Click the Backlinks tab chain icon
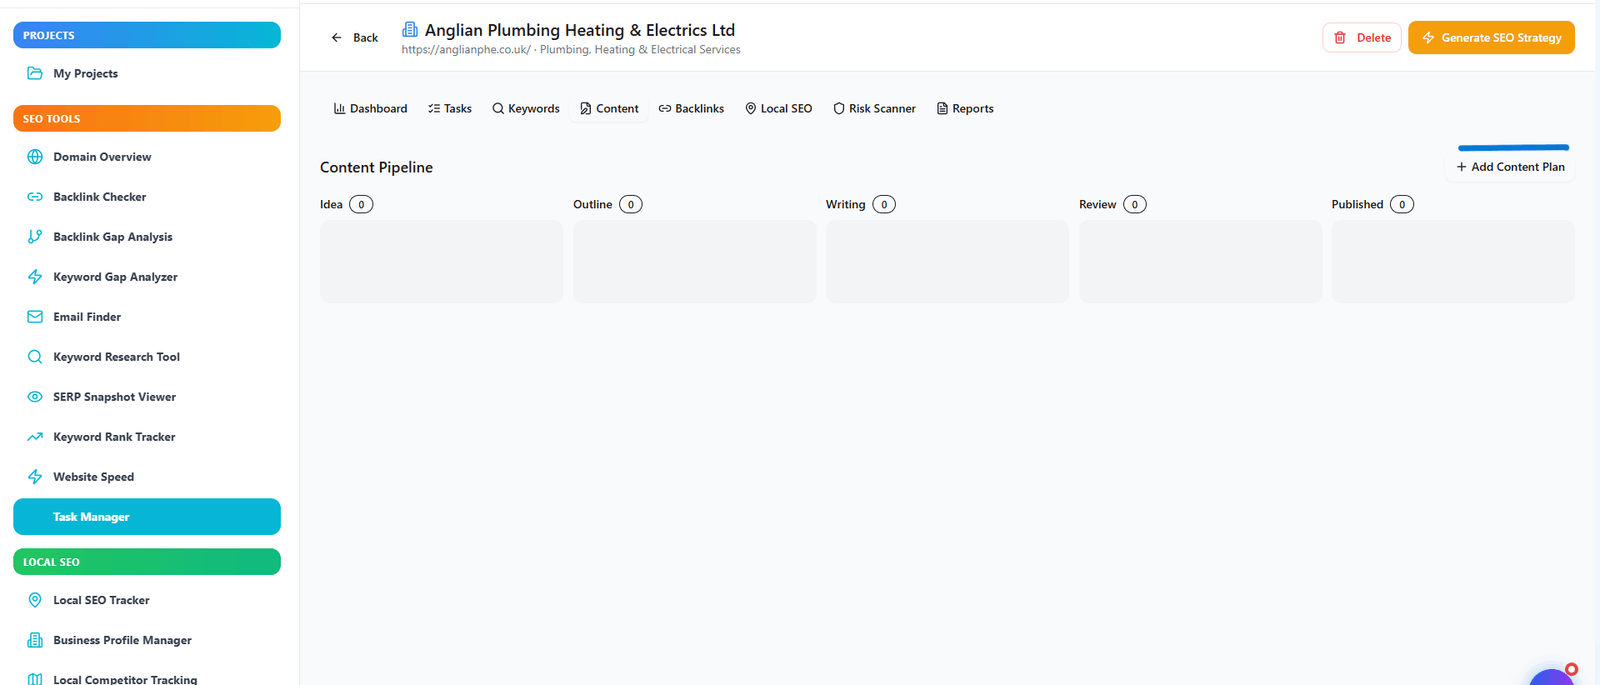The height and width of the screenshot is (685, 1600). click(x=665, y=108)
